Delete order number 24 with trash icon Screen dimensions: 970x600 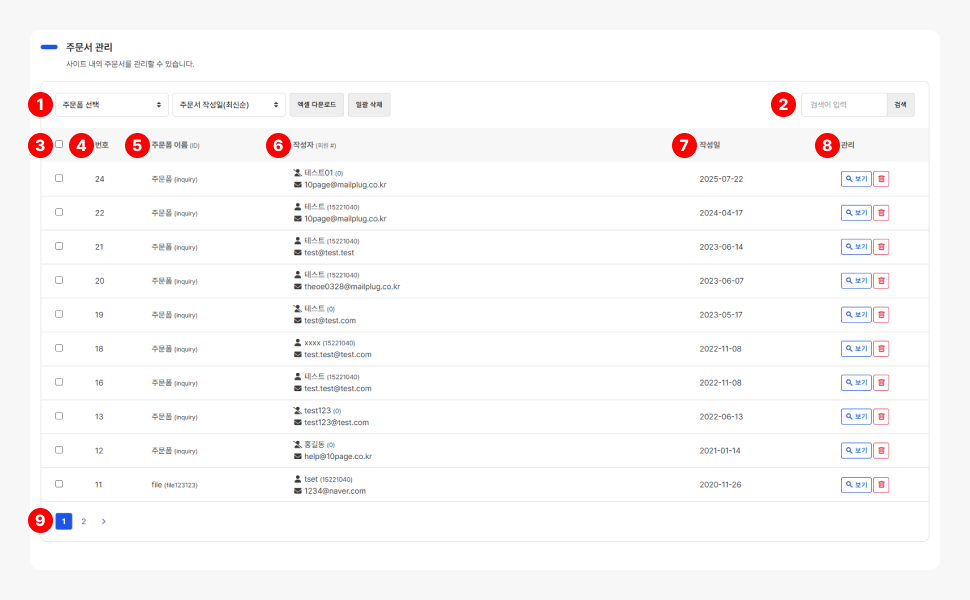[881, 179]
